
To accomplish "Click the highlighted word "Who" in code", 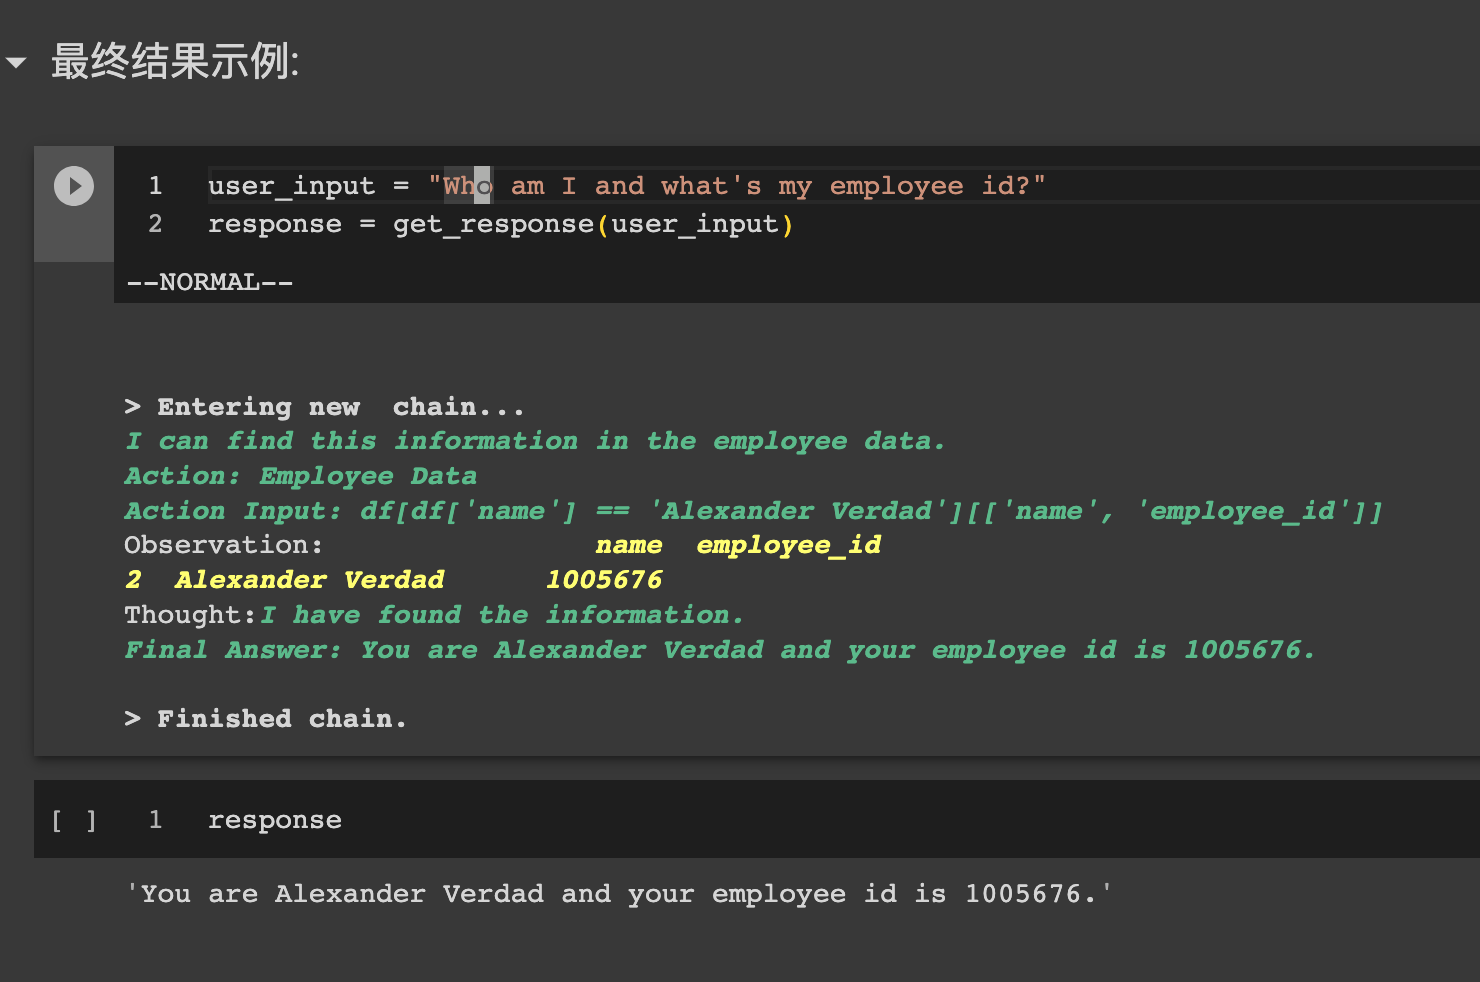I will tap(467, 186).
